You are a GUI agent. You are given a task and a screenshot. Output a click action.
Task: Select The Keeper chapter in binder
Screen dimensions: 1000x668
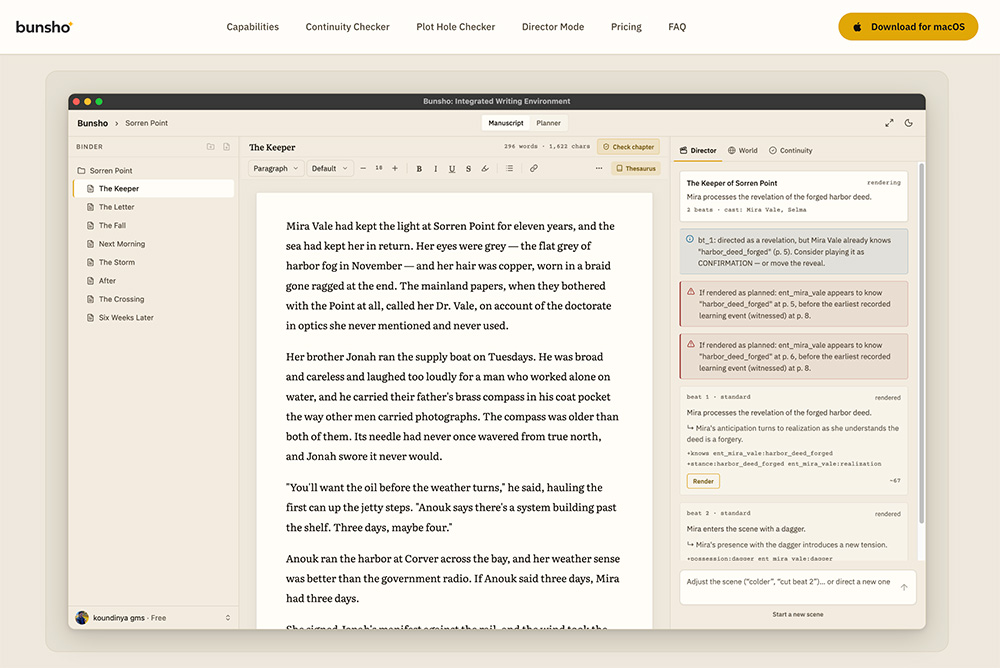tap(153, 189)
